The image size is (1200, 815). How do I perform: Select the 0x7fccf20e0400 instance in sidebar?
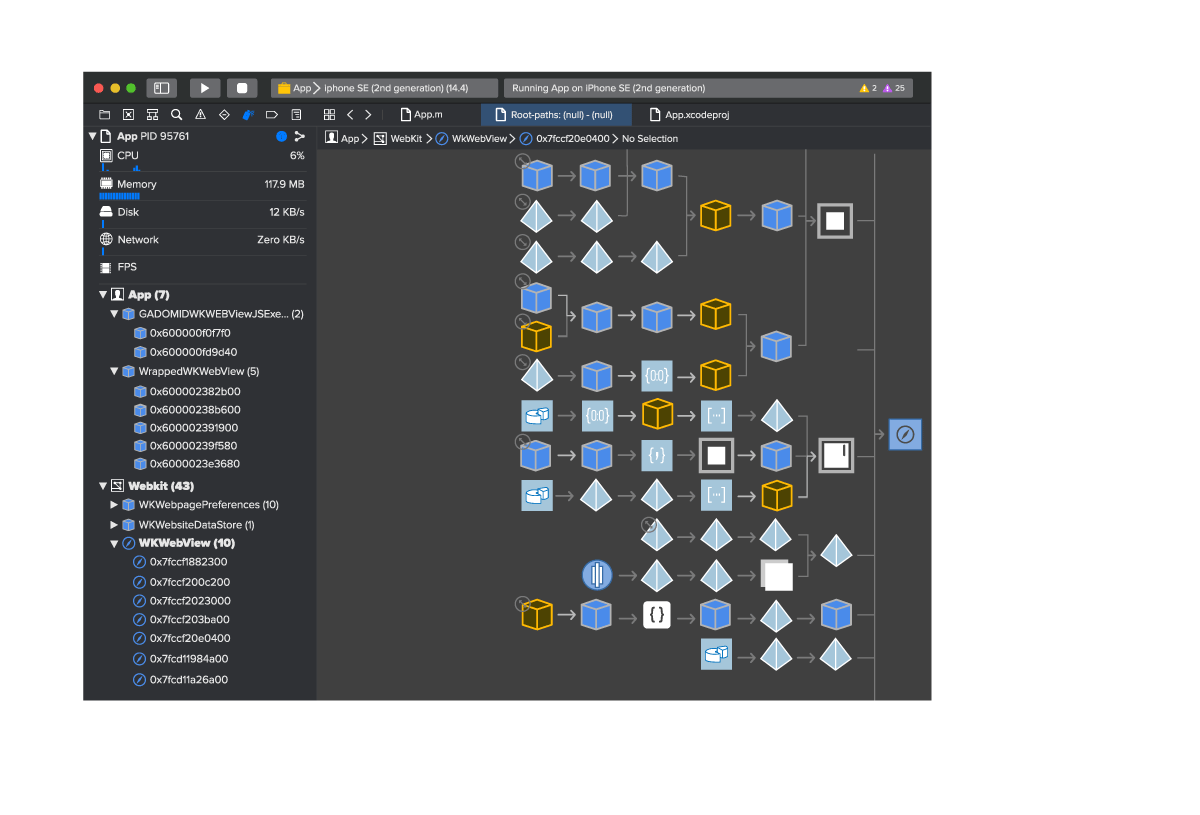[x=190, y=638]
